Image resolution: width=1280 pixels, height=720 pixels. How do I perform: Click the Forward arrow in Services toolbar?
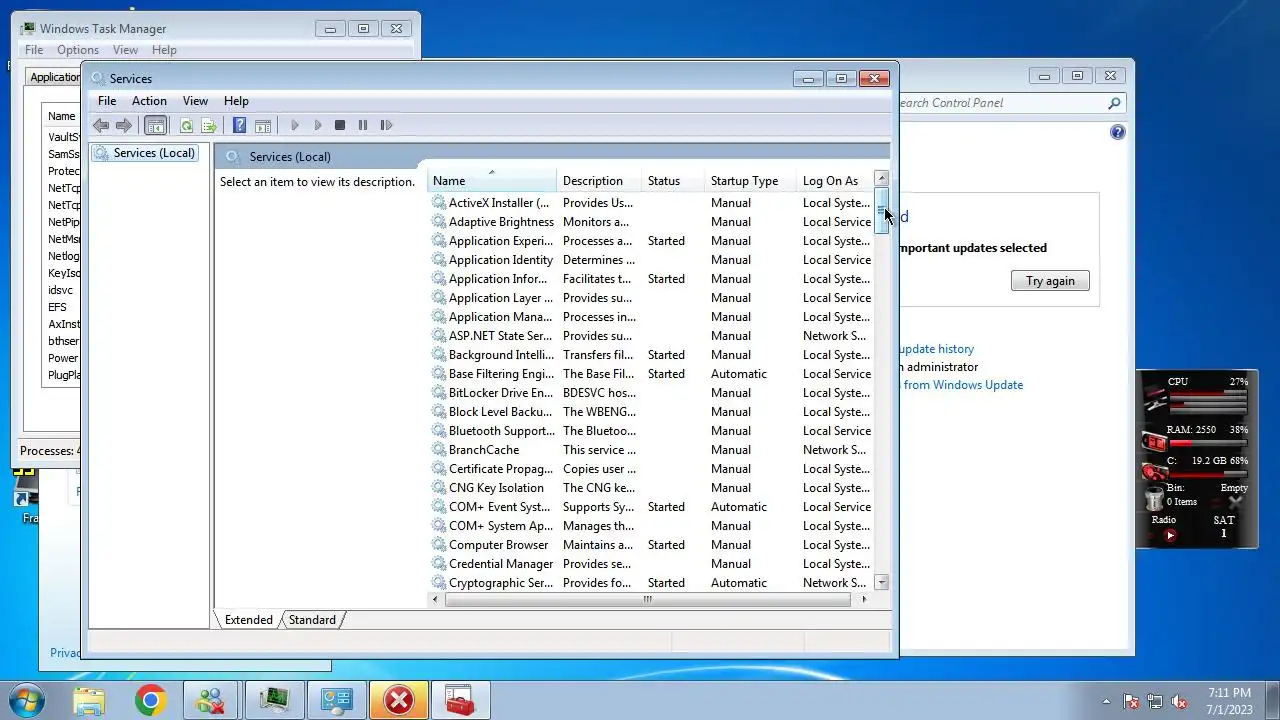tap(124, 125)
